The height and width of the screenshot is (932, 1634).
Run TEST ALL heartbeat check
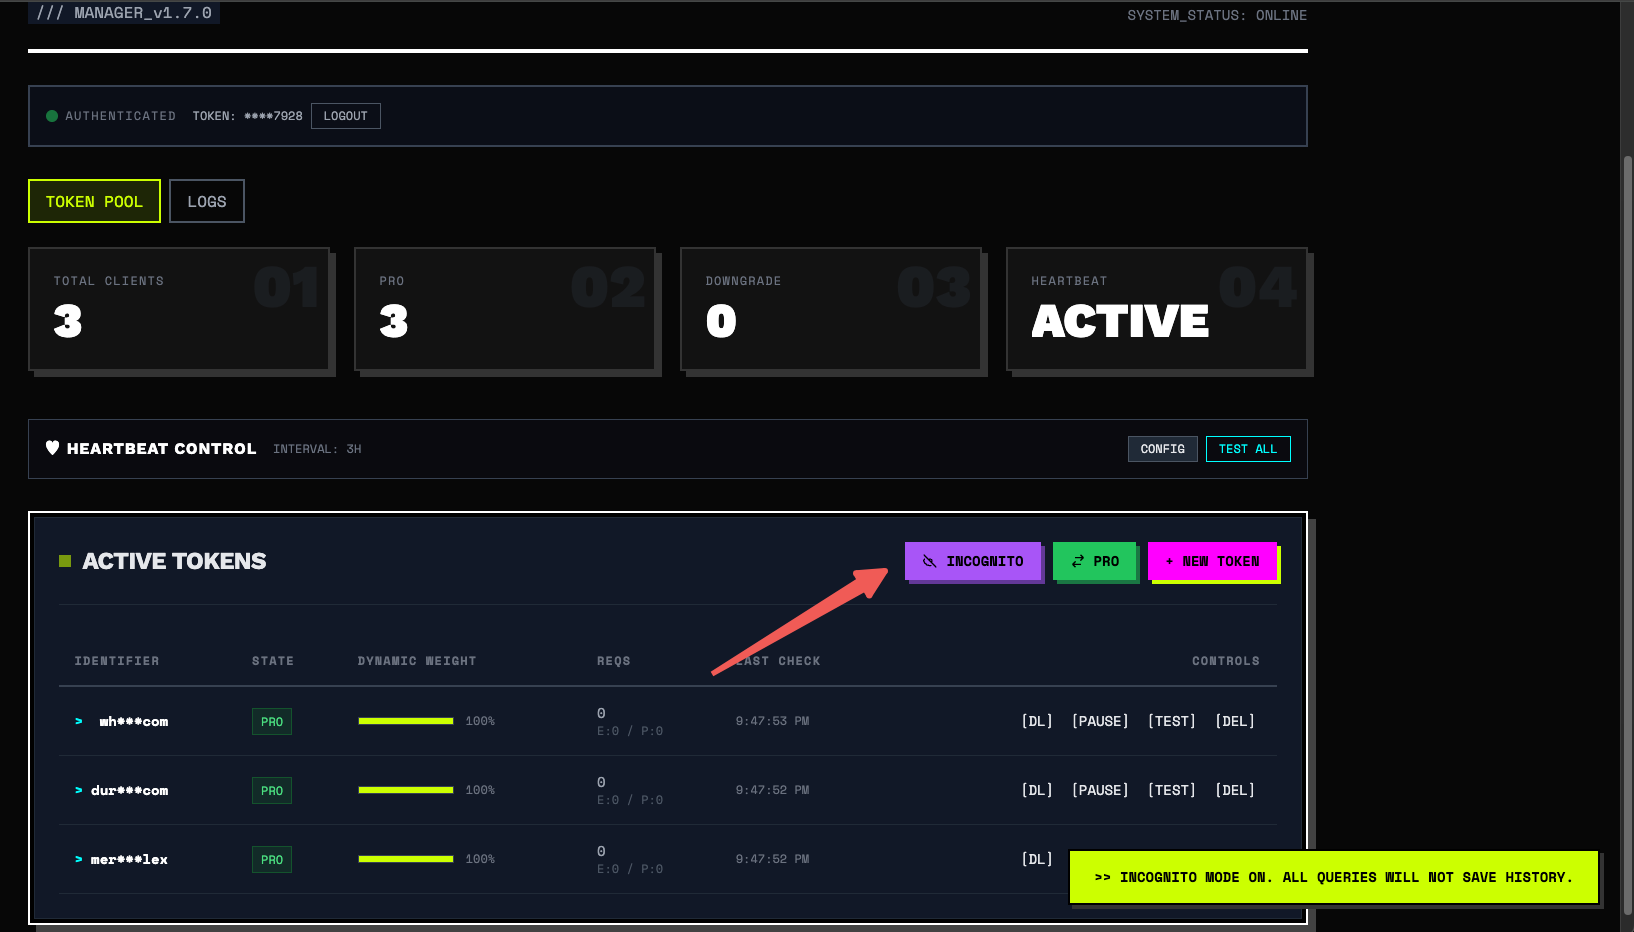[x=1248, y=449]
